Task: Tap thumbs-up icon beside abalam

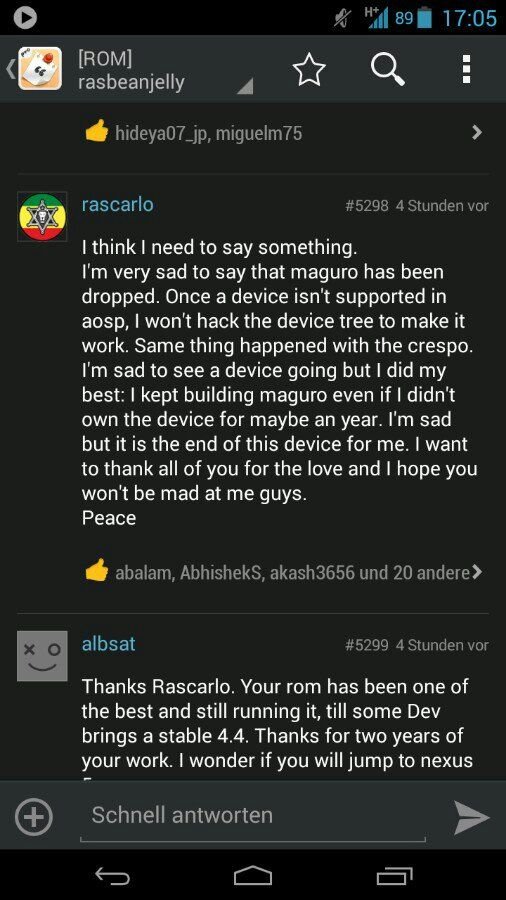Action: (x=96, y=571)
